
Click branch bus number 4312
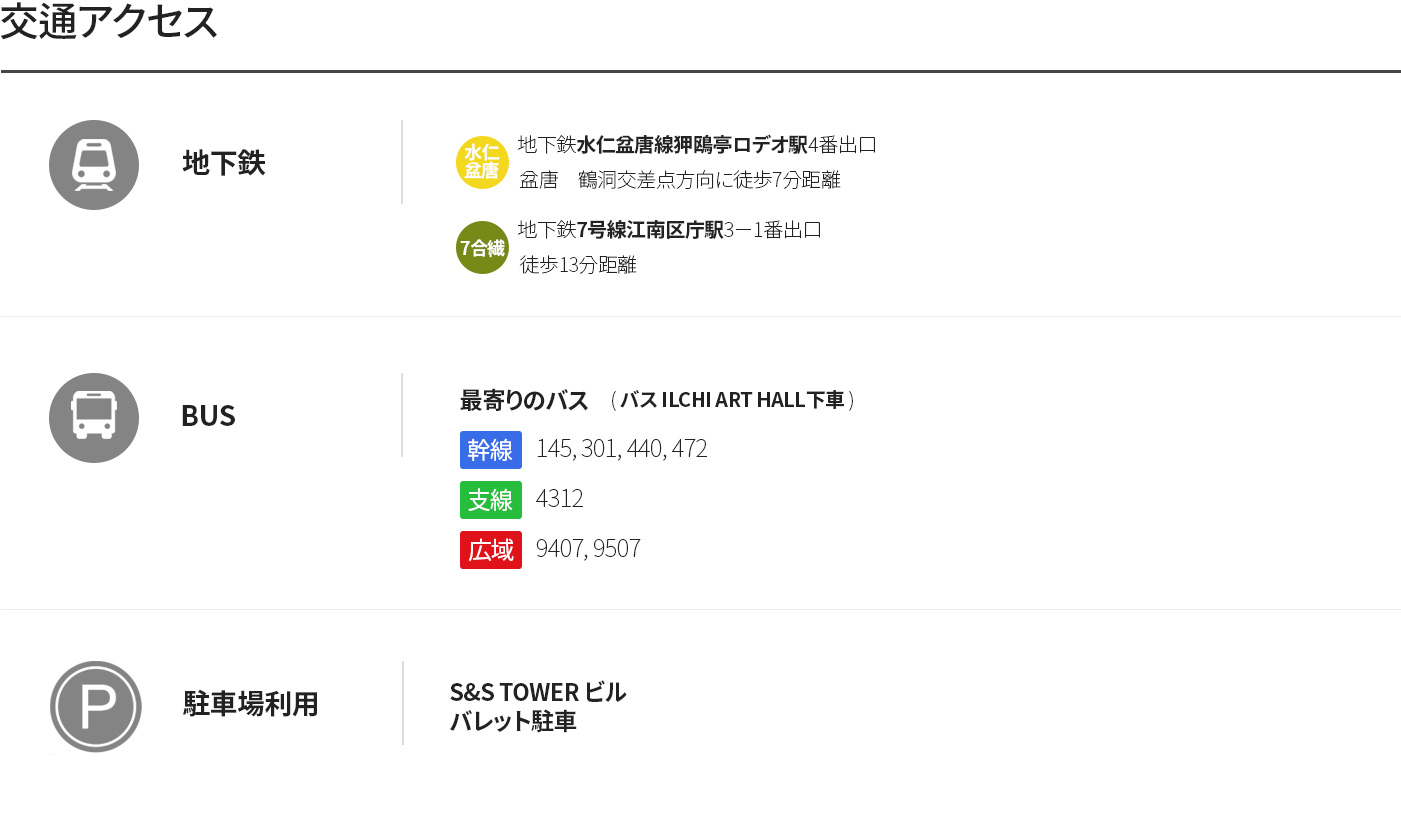point(559,499)
